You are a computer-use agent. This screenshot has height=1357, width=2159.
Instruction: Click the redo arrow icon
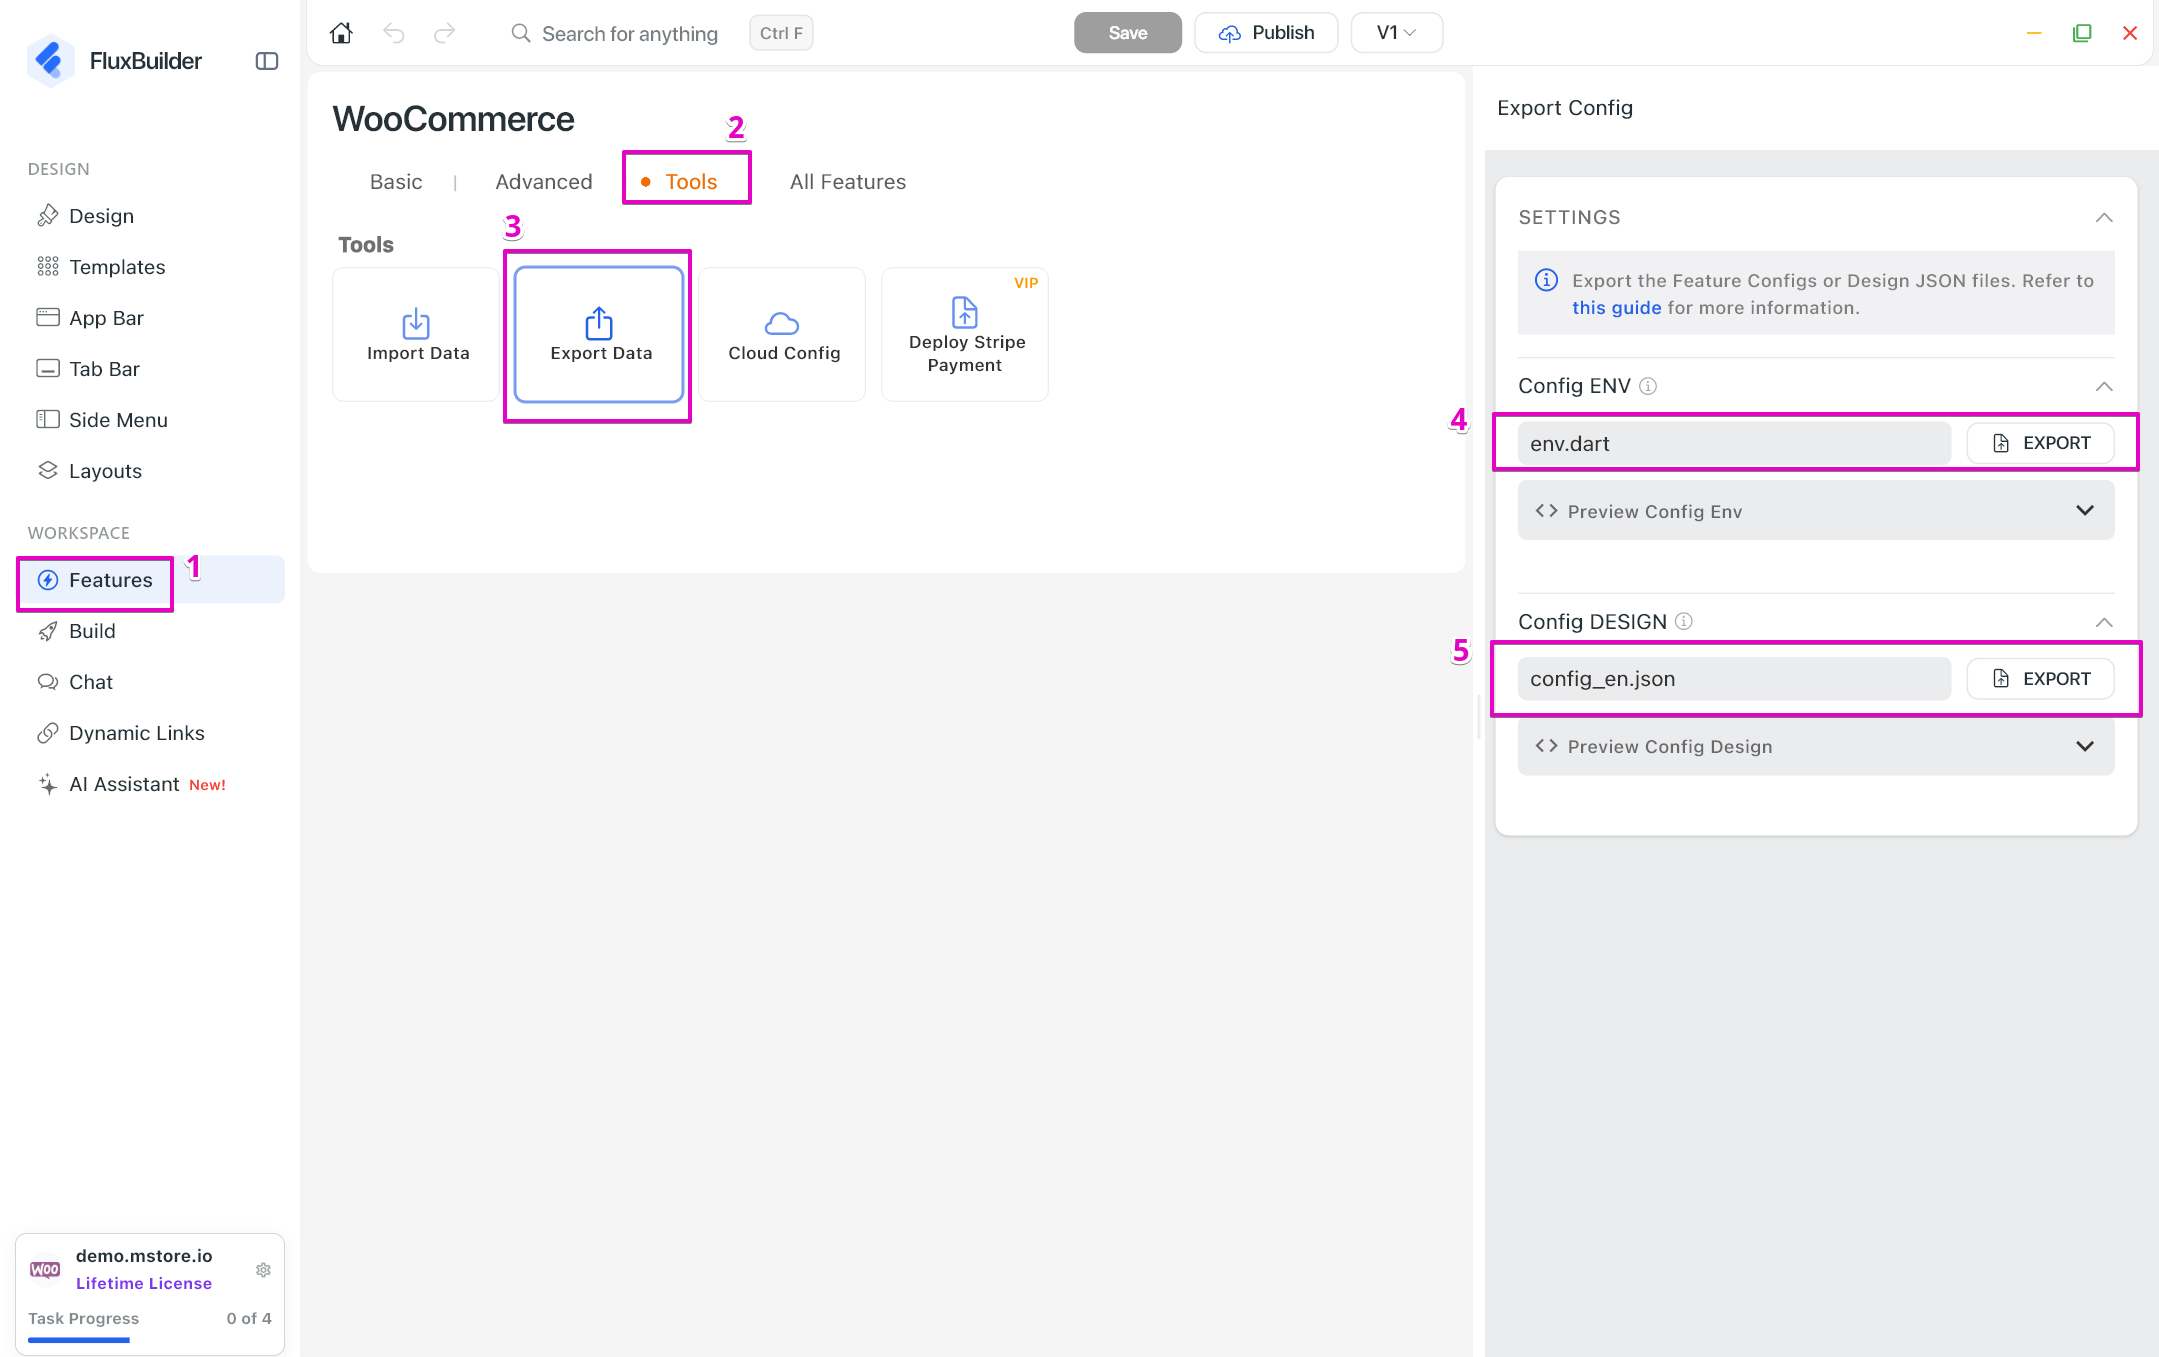tap(445, 33)
